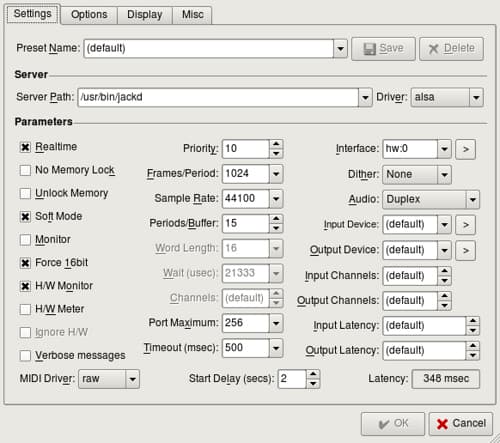Open the Options tab
Screen dimensions: 500x443
pos(89,15)
